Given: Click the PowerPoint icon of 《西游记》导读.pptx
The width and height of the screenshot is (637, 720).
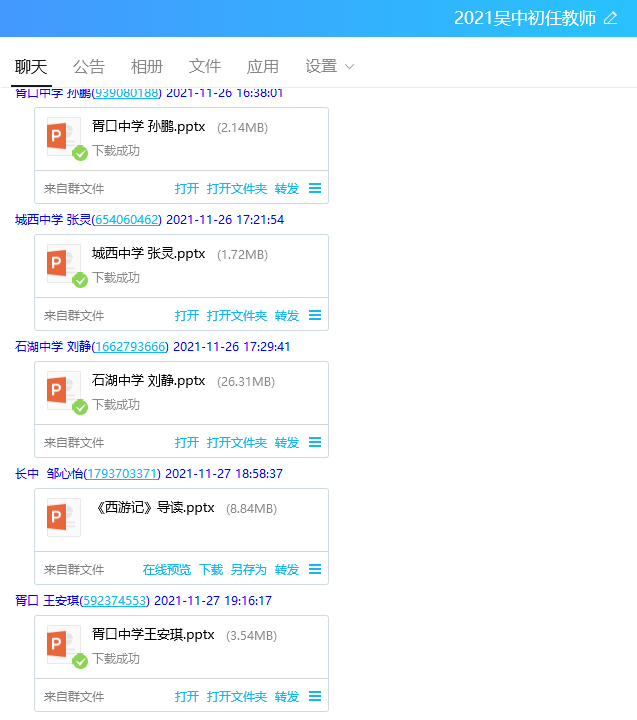Looking at the screenshot, I should pyautogui.click(x=64, y=517).
